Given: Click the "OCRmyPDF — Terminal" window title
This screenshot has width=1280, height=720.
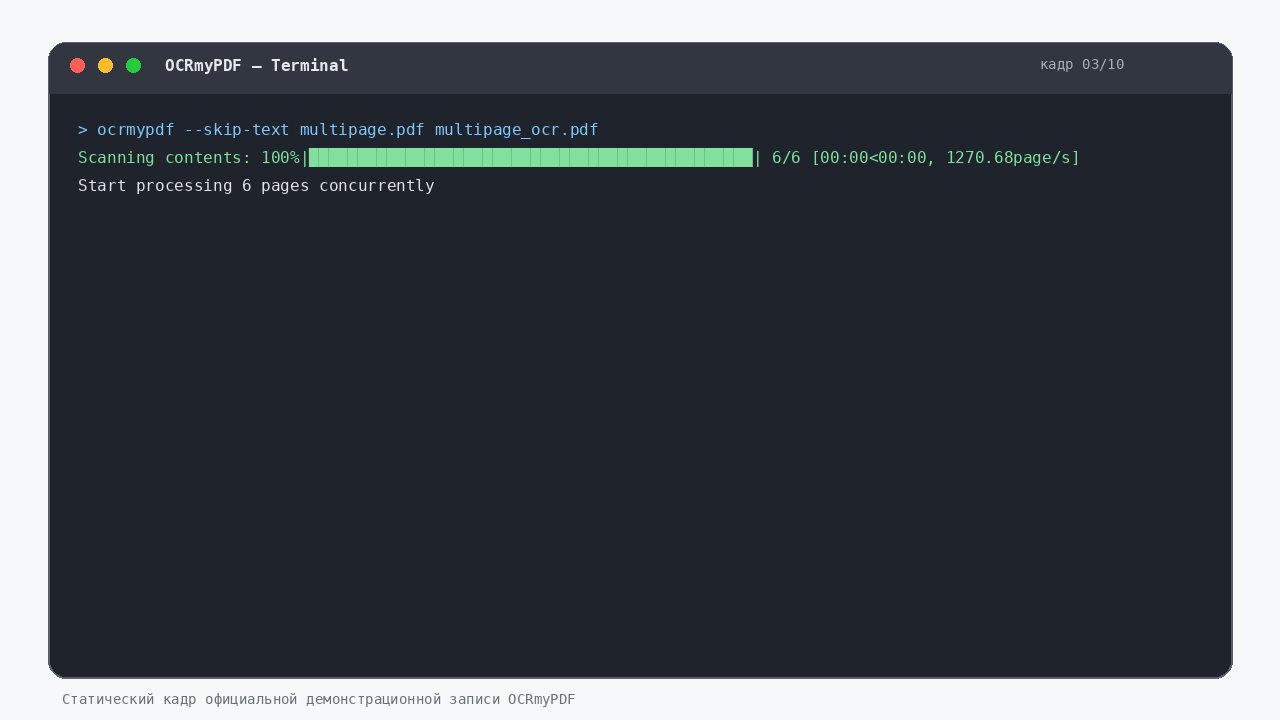Looking at the screenshot, I should (x=257, y=65).
